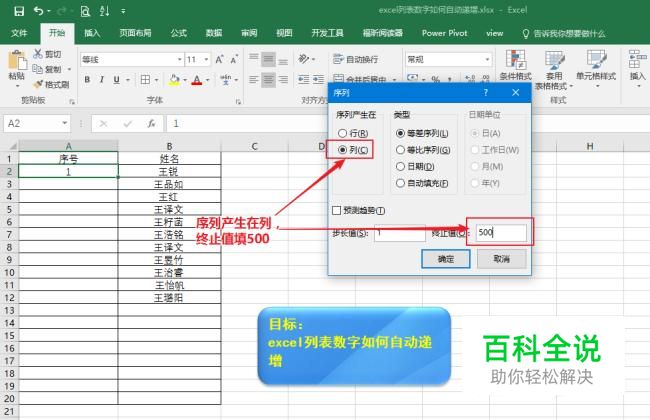
Task: Select column A header
Action: pyautogui.click(x=68, y=146)
